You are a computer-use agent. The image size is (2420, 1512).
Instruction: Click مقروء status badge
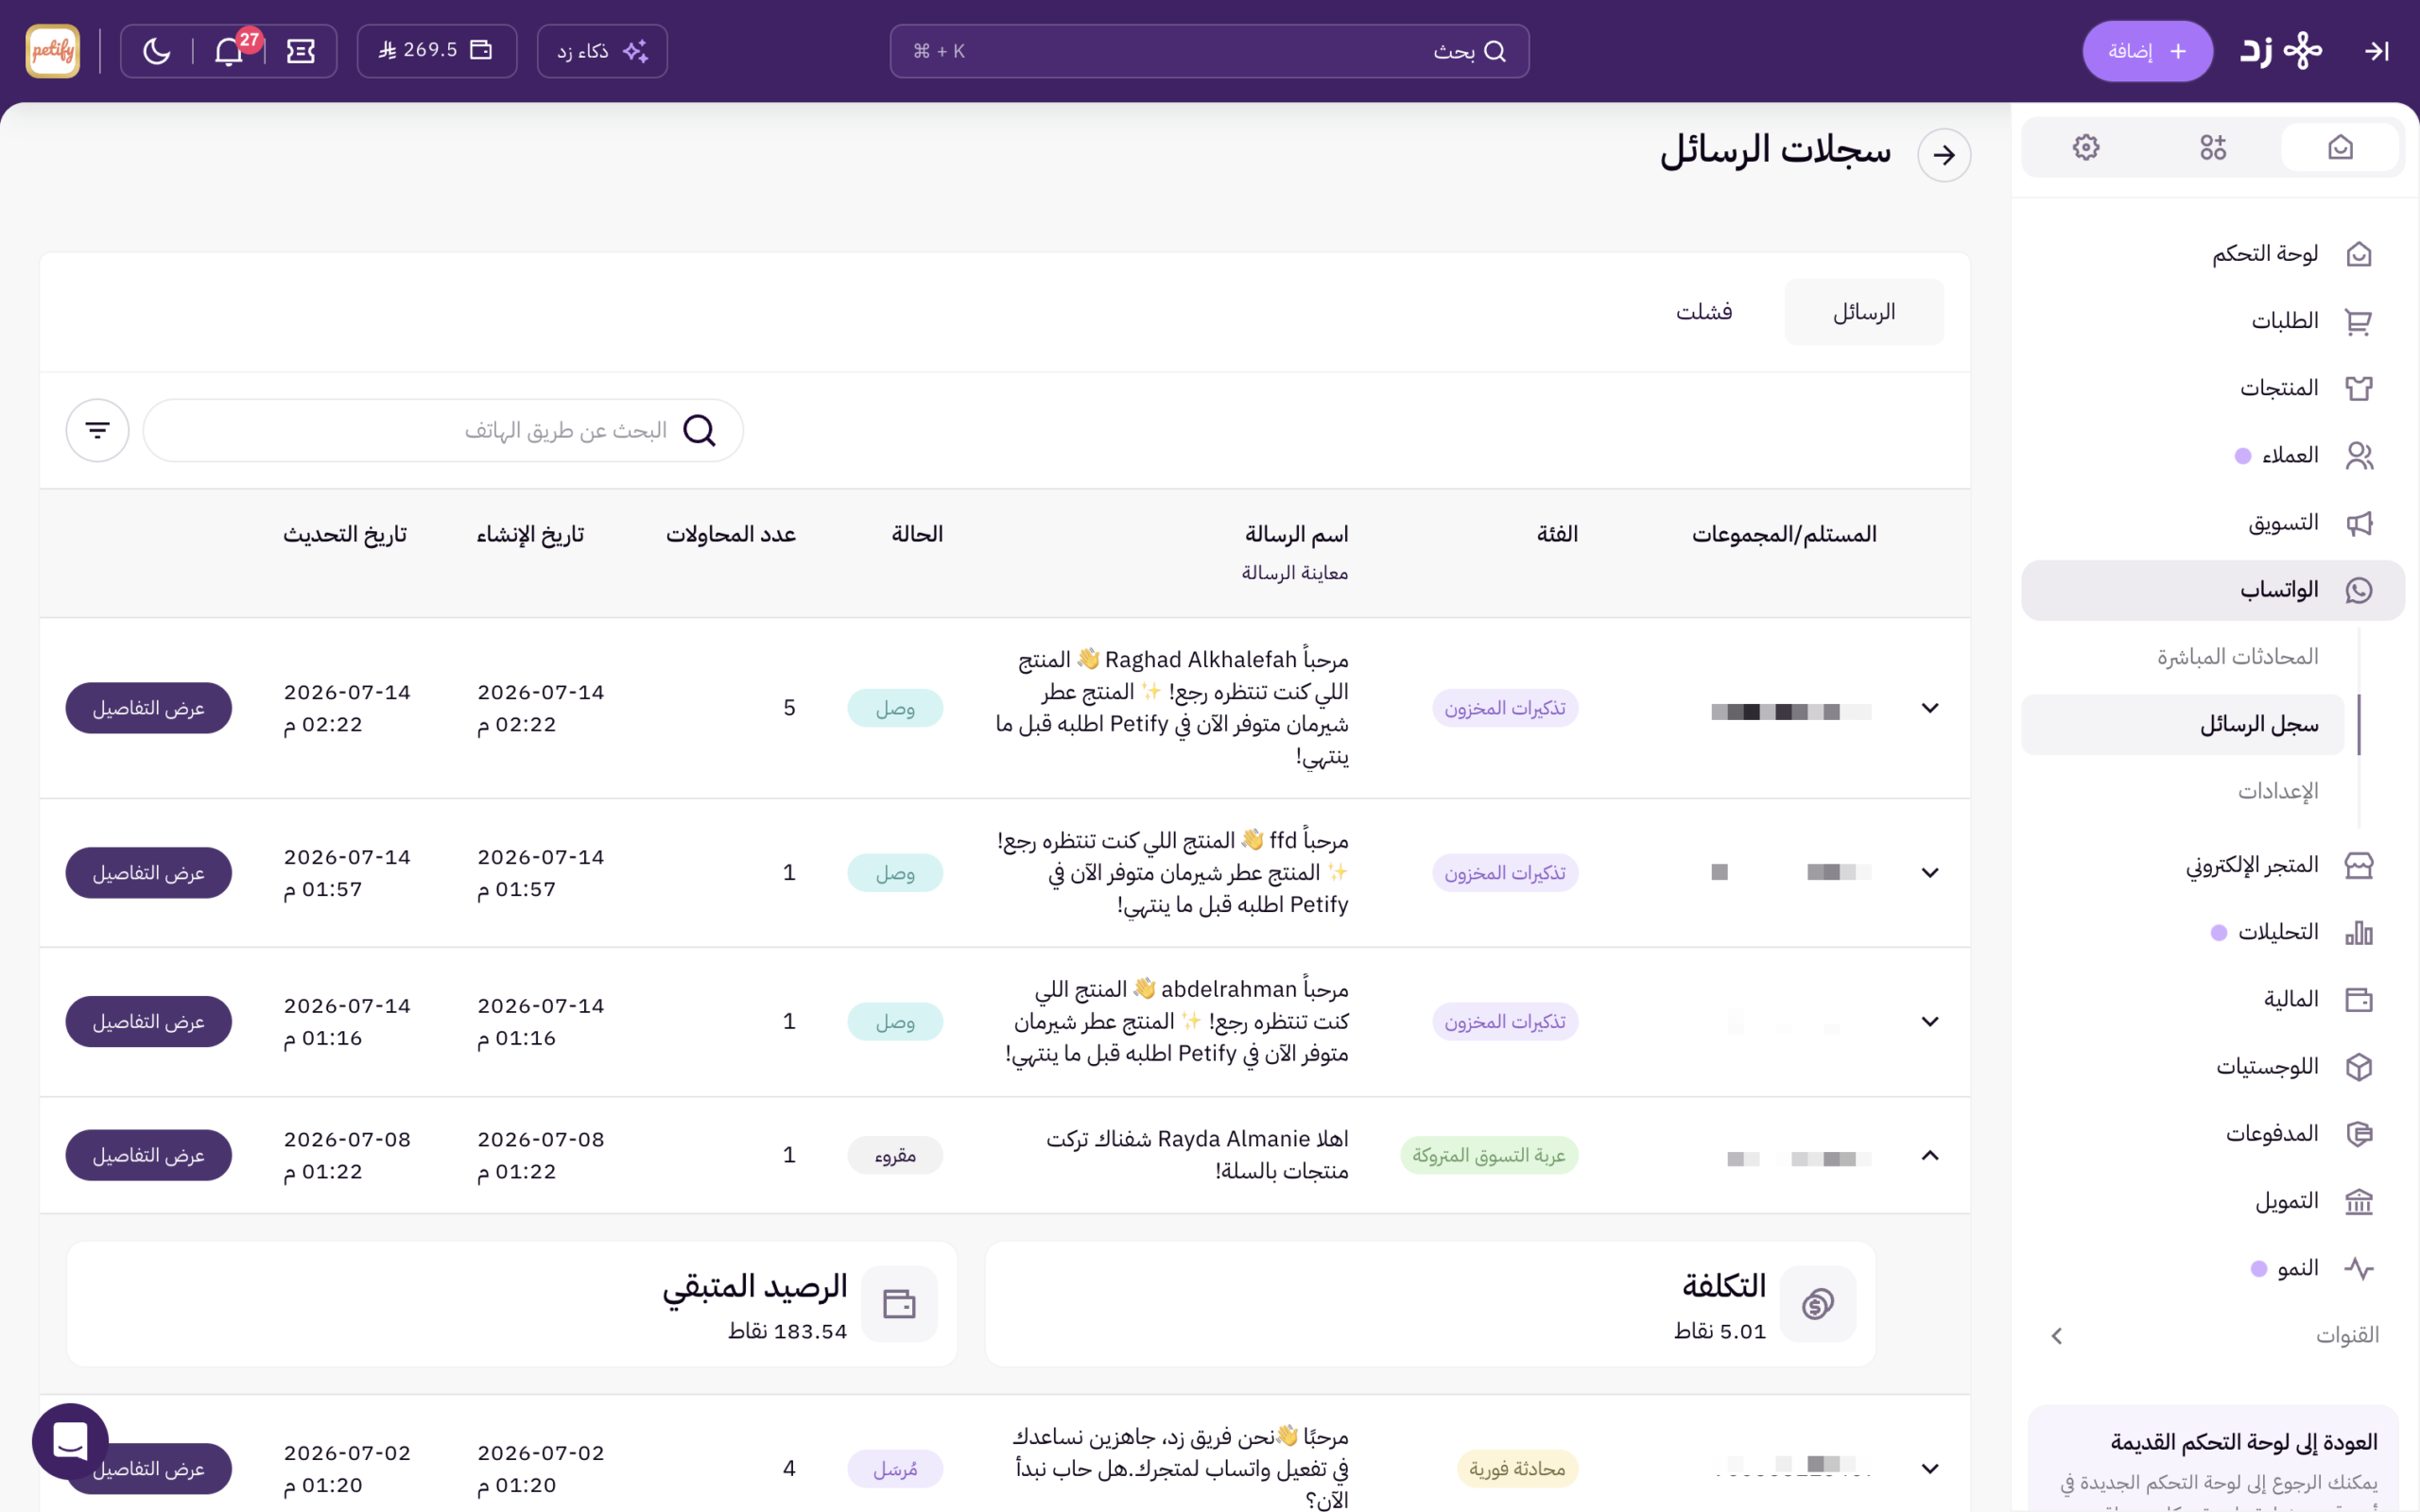895,1155
